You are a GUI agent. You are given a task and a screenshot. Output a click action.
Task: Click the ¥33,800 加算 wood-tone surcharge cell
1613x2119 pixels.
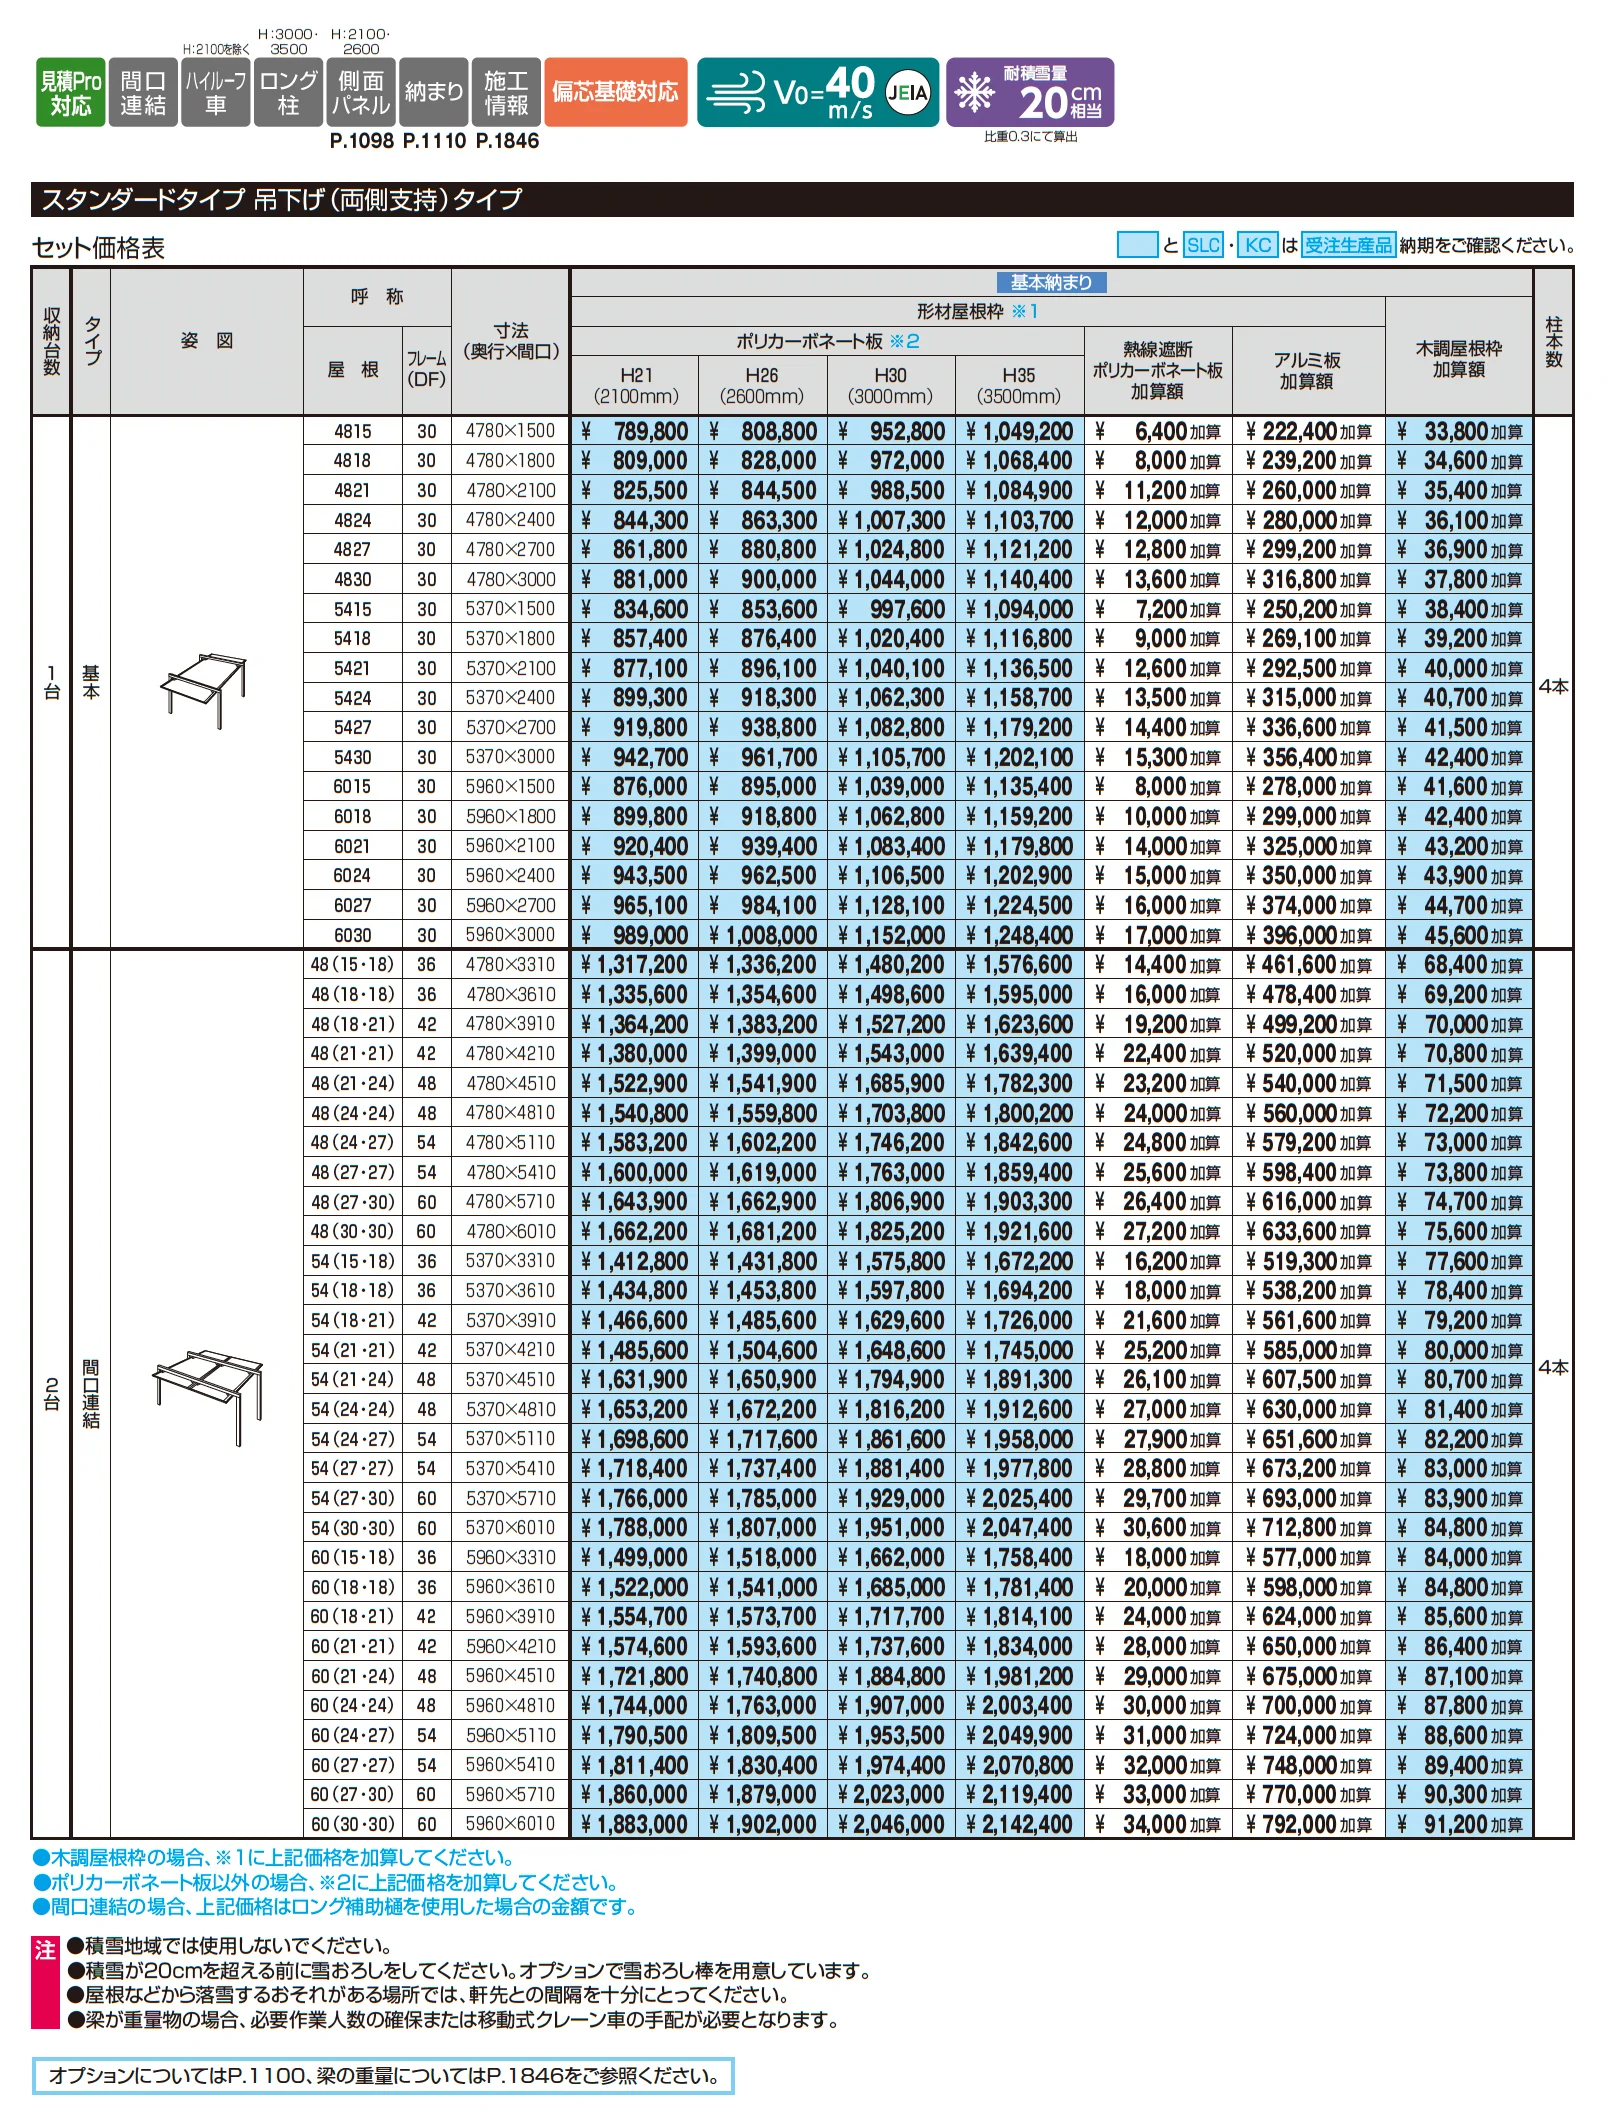[x=1459, y=432]
